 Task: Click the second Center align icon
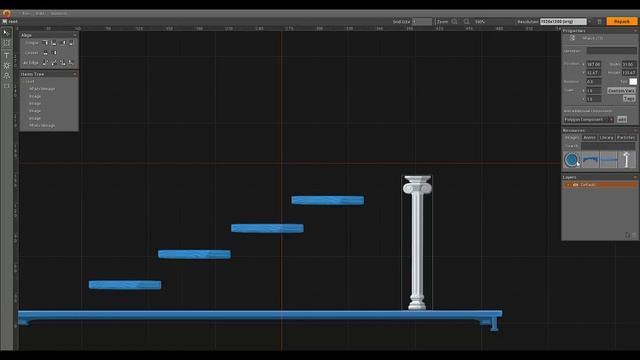(55, 53)
